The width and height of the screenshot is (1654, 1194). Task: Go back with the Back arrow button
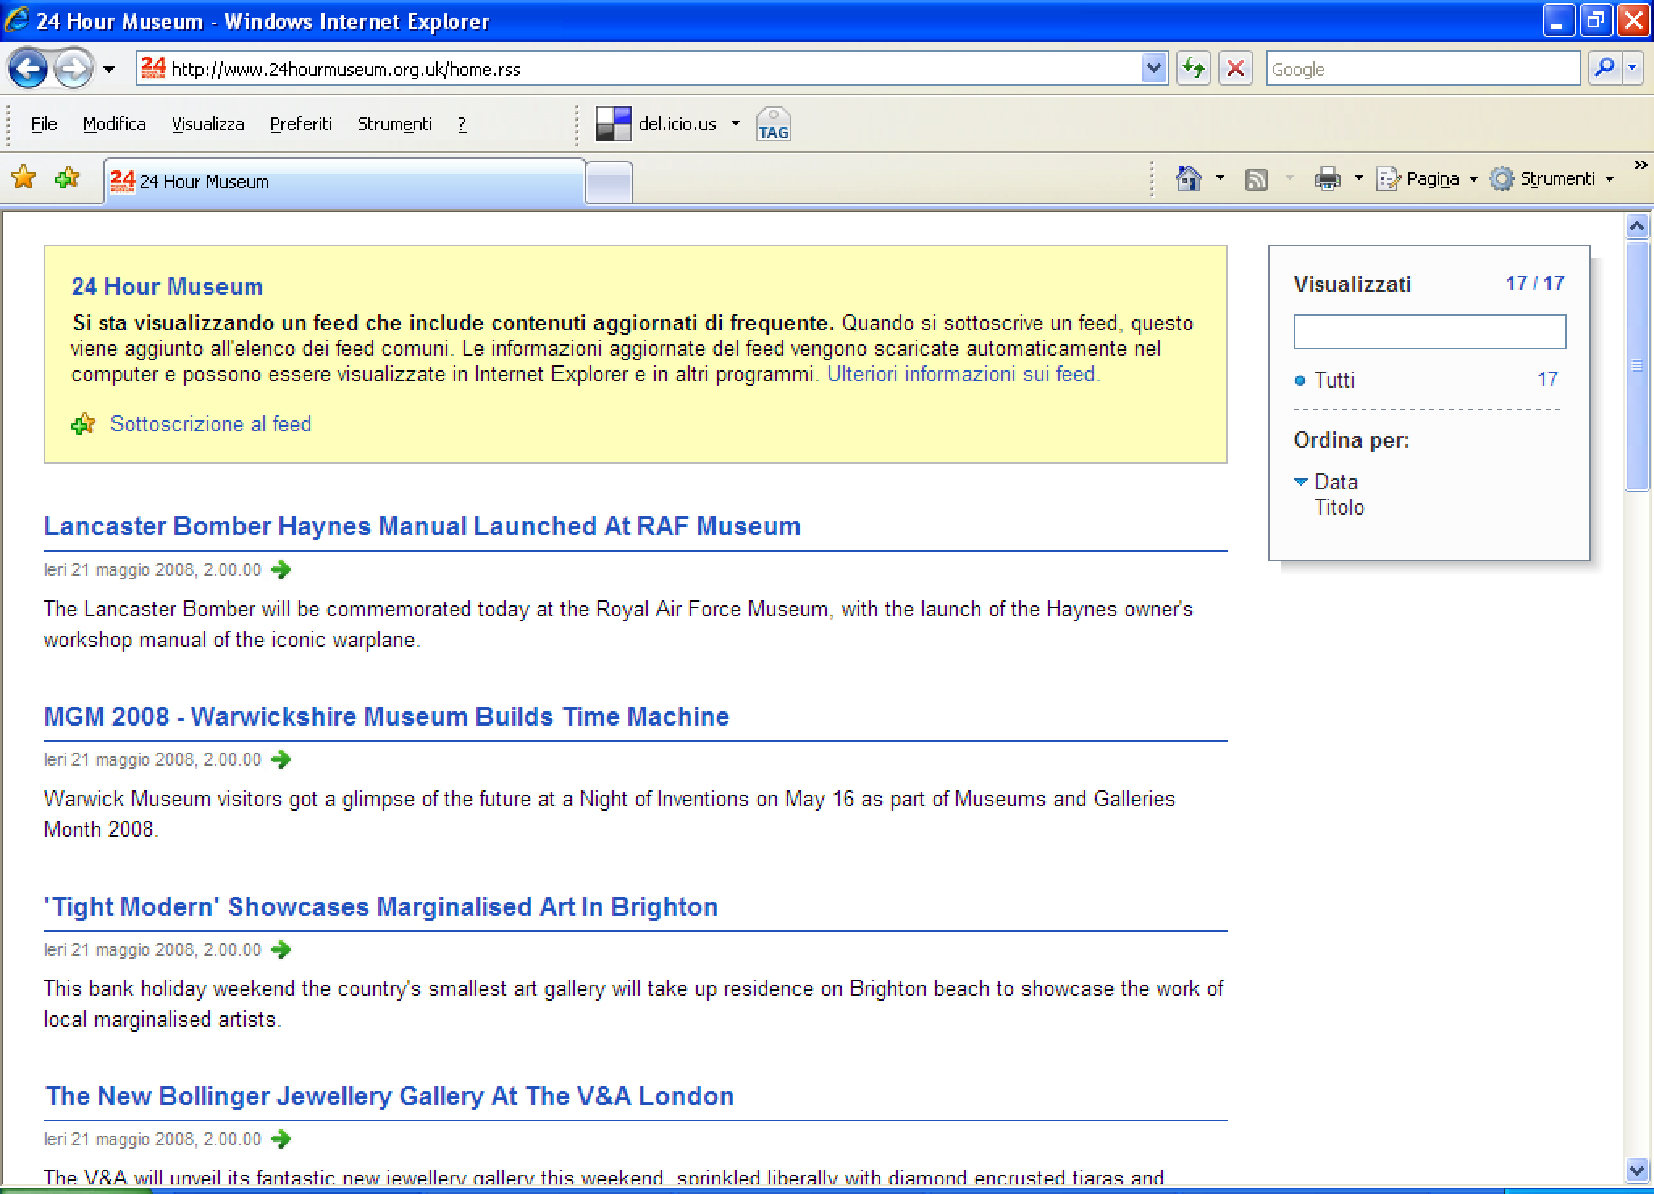tap(27, 69)
